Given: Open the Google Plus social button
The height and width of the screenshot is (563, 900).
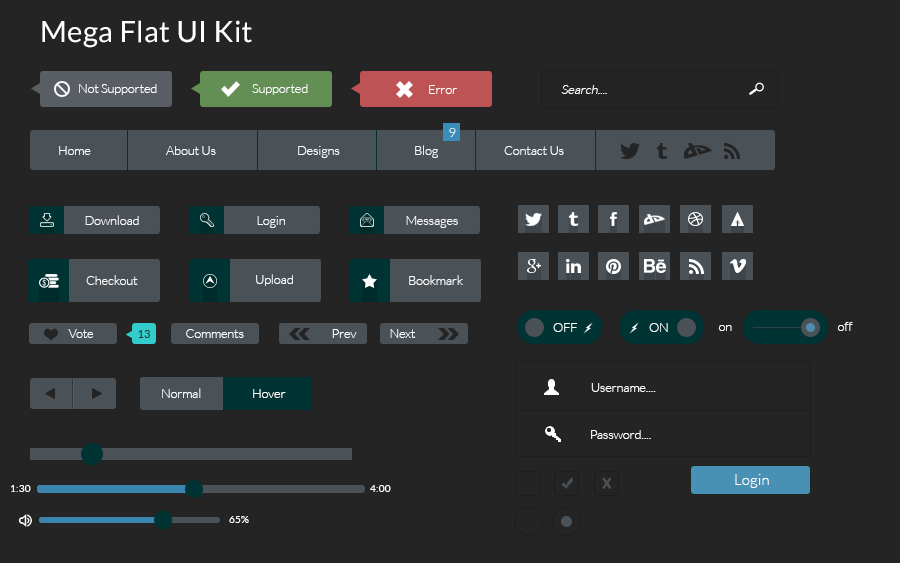Looking at the screenshot, I should tap(533, 266).
